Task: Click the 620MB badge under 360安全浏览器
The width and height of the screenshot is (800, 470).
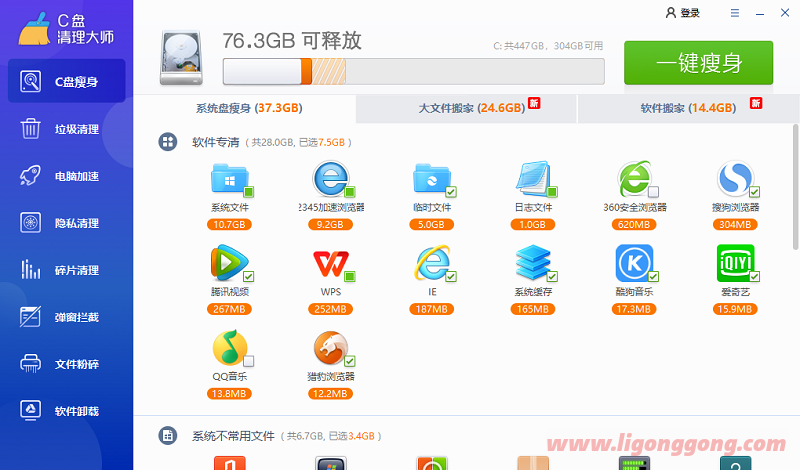Action: pyautogui.click(x=634, y=225)
